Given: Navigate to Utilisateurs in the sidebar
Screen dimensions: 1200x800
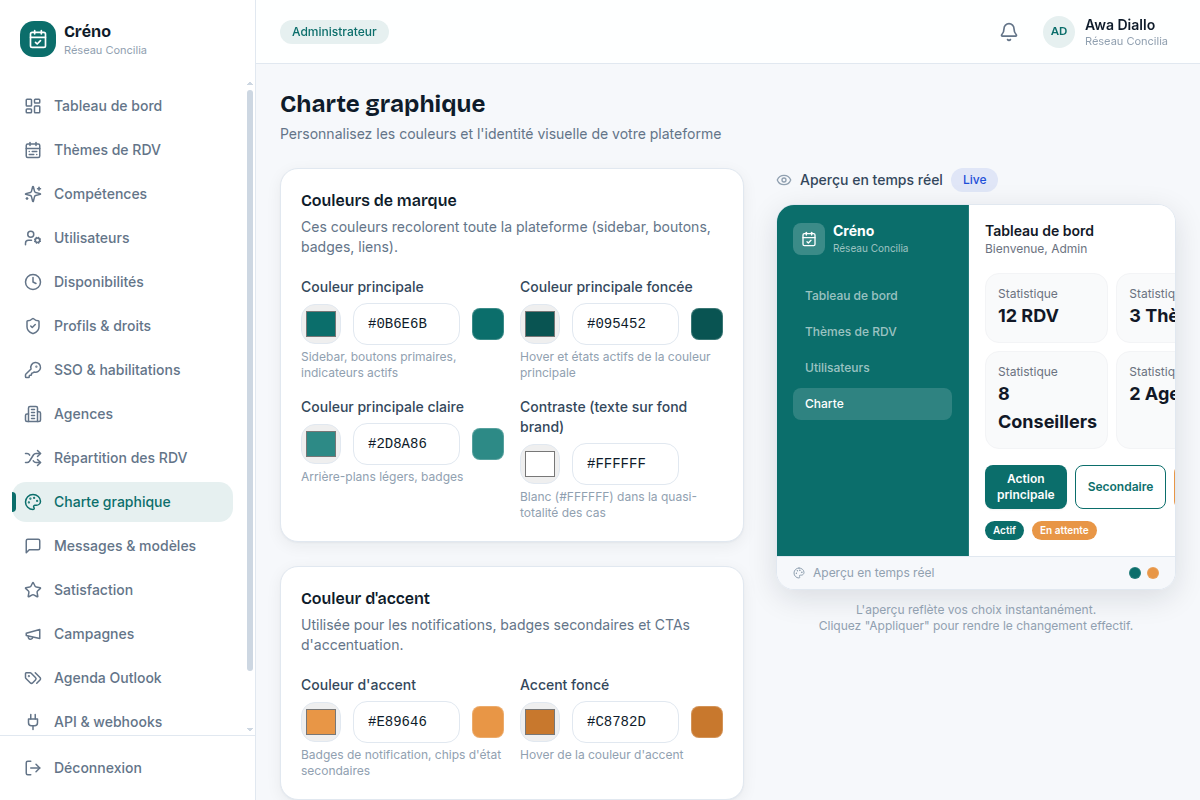Looking at the screenshot, I should pyautogui.click(x=122, y=238).
